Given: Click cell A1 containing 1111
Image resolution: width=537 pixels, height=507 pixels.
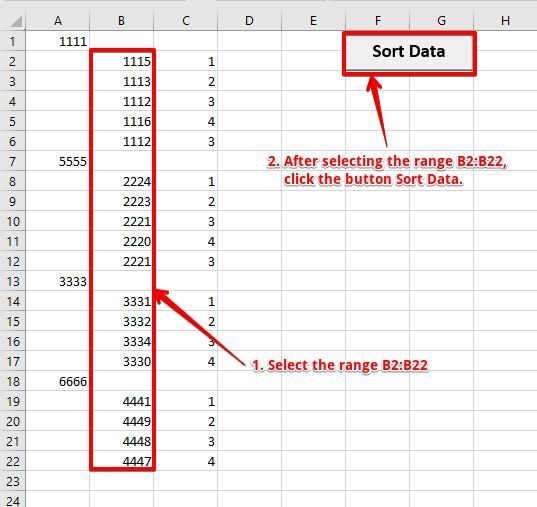Looking at the screenshot, I should [58, 41].
